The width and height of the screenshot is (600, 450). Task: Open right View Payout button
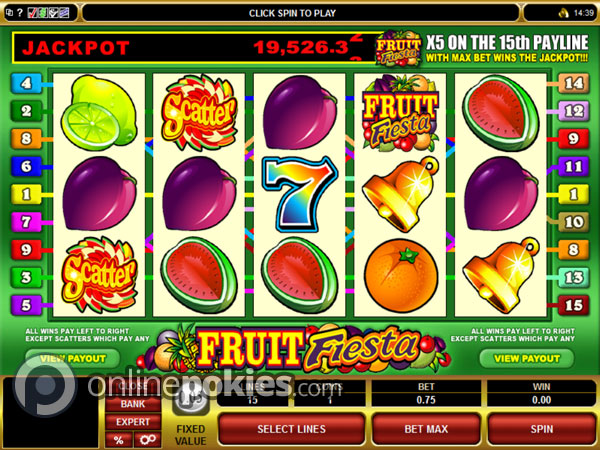[527, 359]
